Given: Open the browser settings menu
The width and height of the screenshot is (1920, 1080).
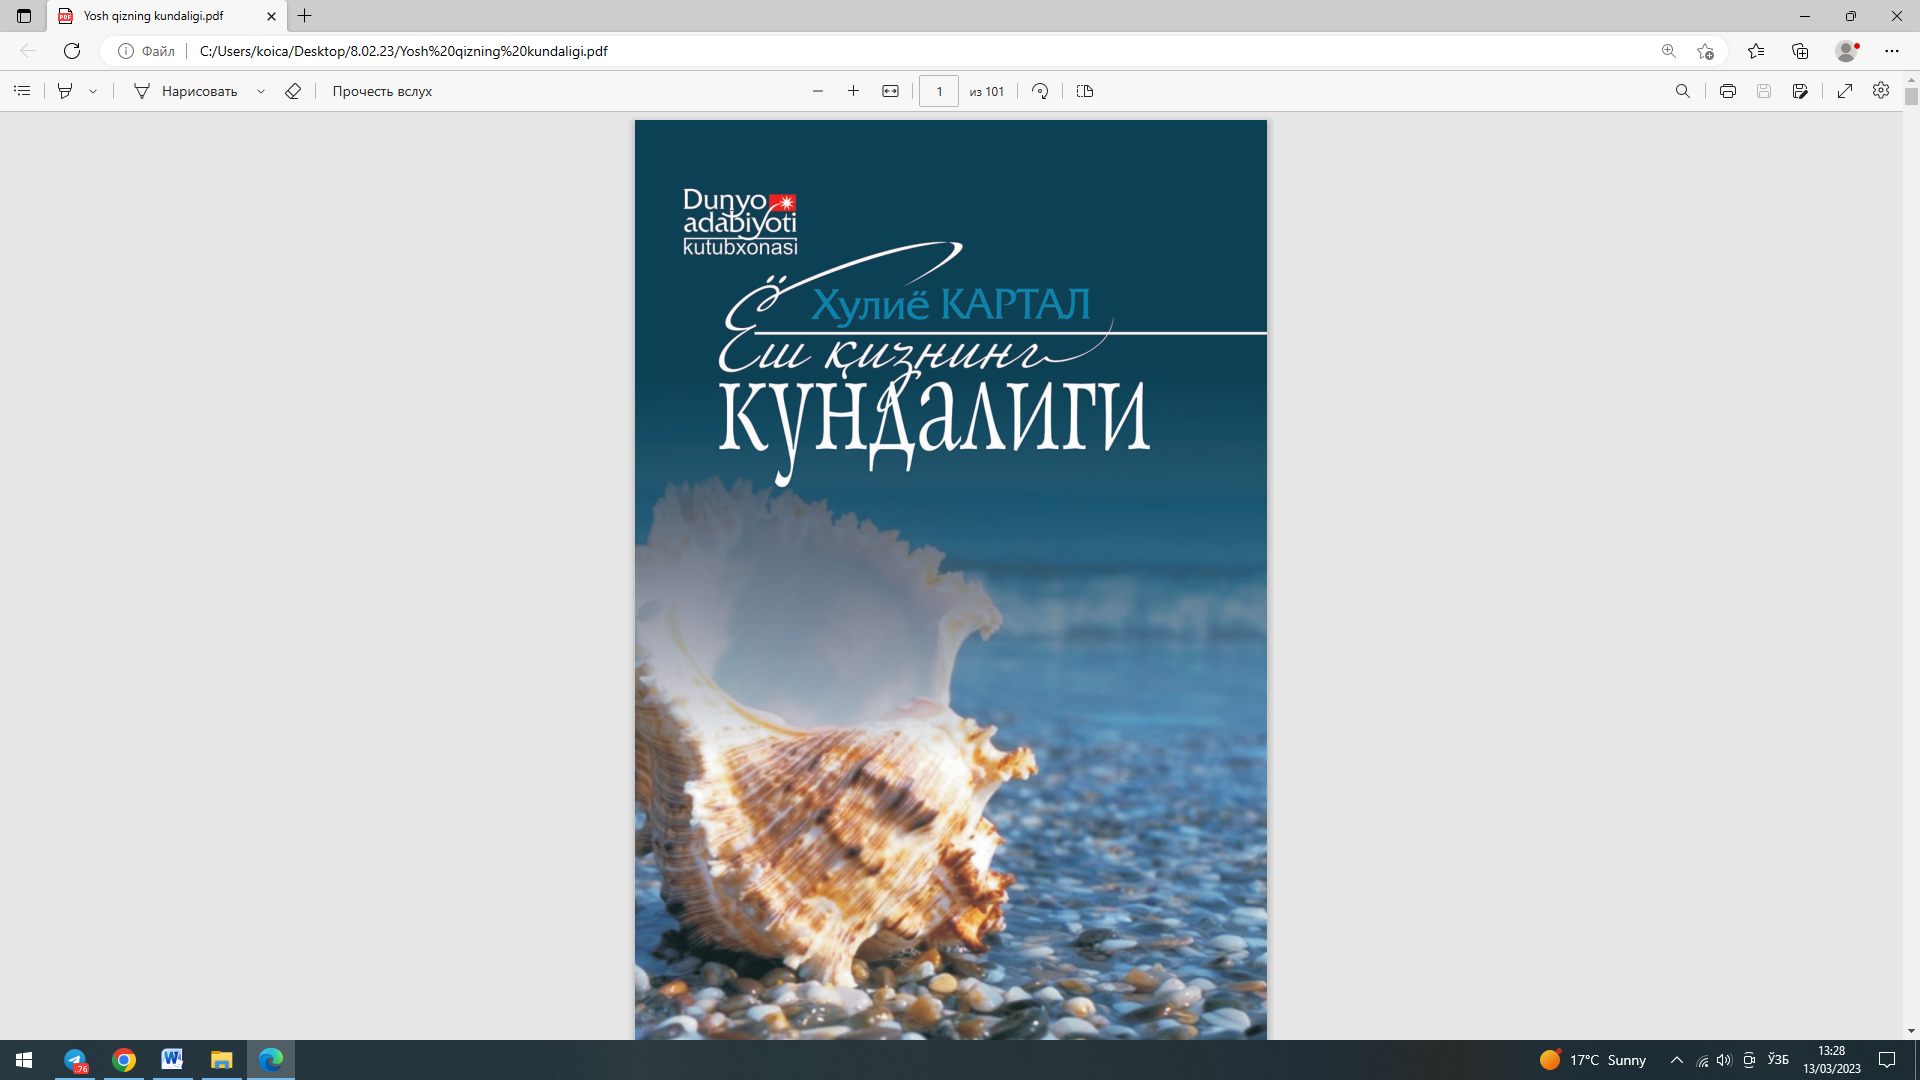Looking at the screenshot, I should tap(1893, 50).
